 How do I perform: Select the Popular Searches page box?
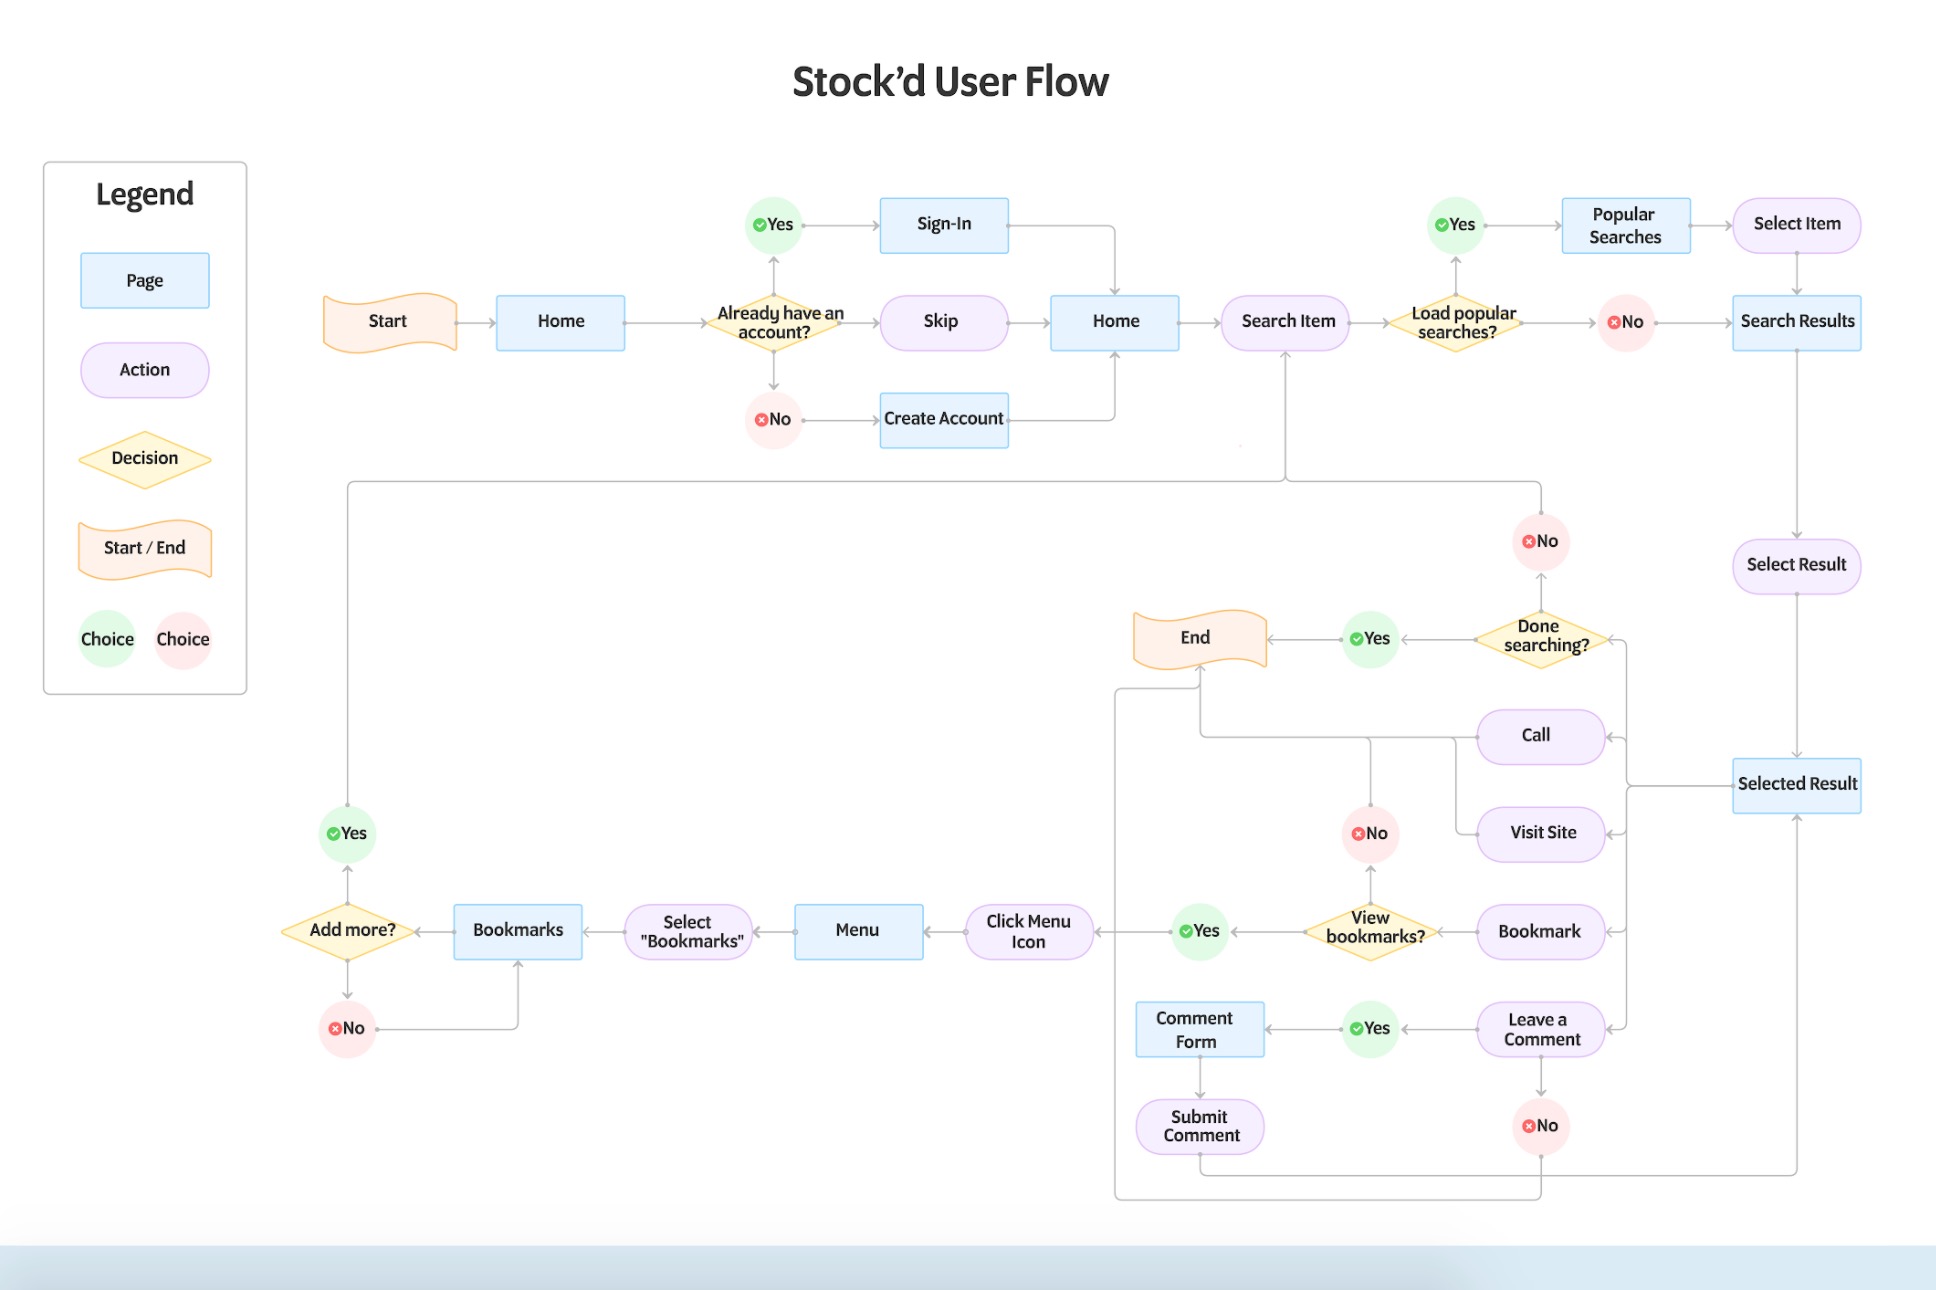(1625, 225)
